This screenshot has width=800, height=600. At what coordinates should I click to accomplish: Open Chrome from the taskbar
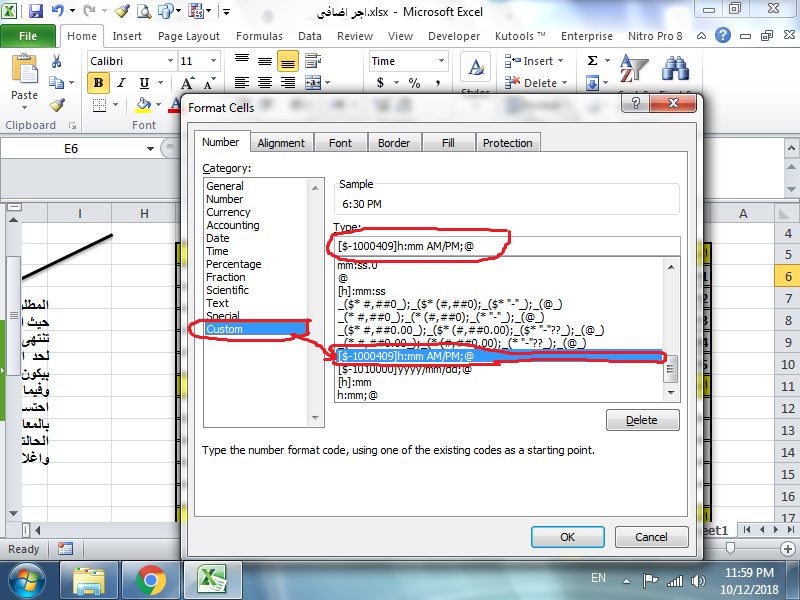(151, 580)
